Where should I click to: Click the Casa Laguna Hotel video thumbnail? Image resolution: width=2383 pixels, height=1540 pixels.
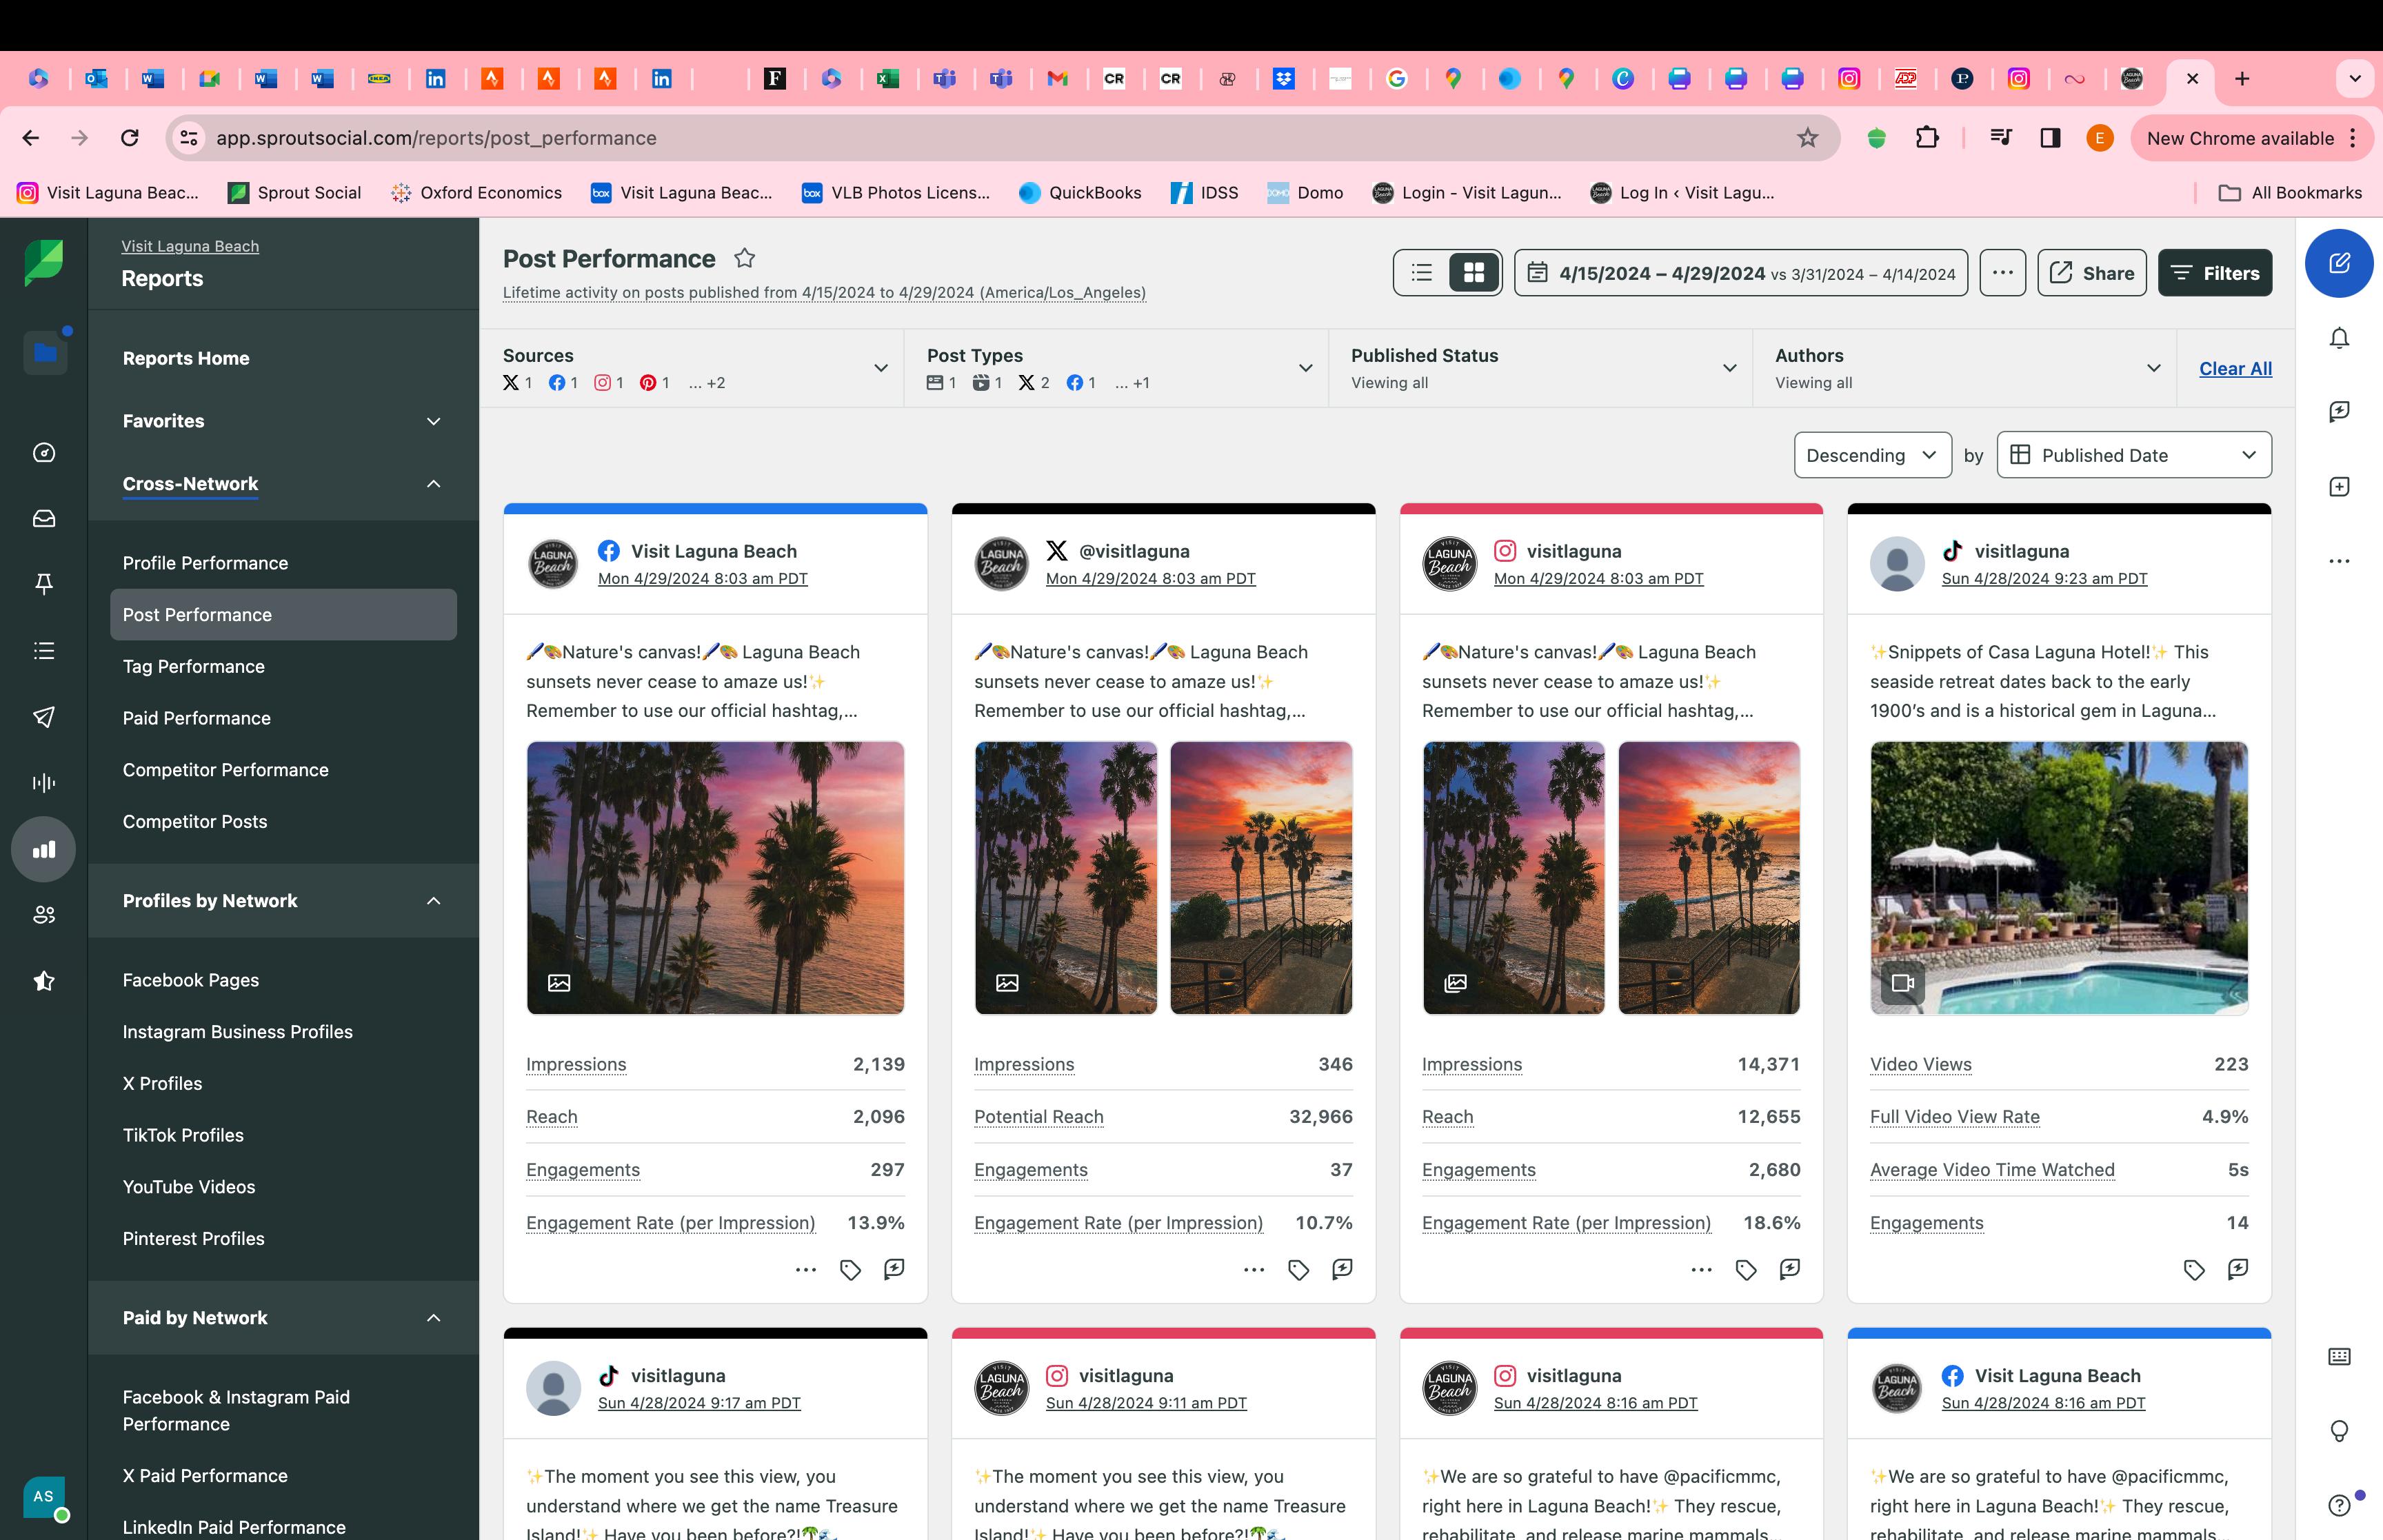point(2058,877)
